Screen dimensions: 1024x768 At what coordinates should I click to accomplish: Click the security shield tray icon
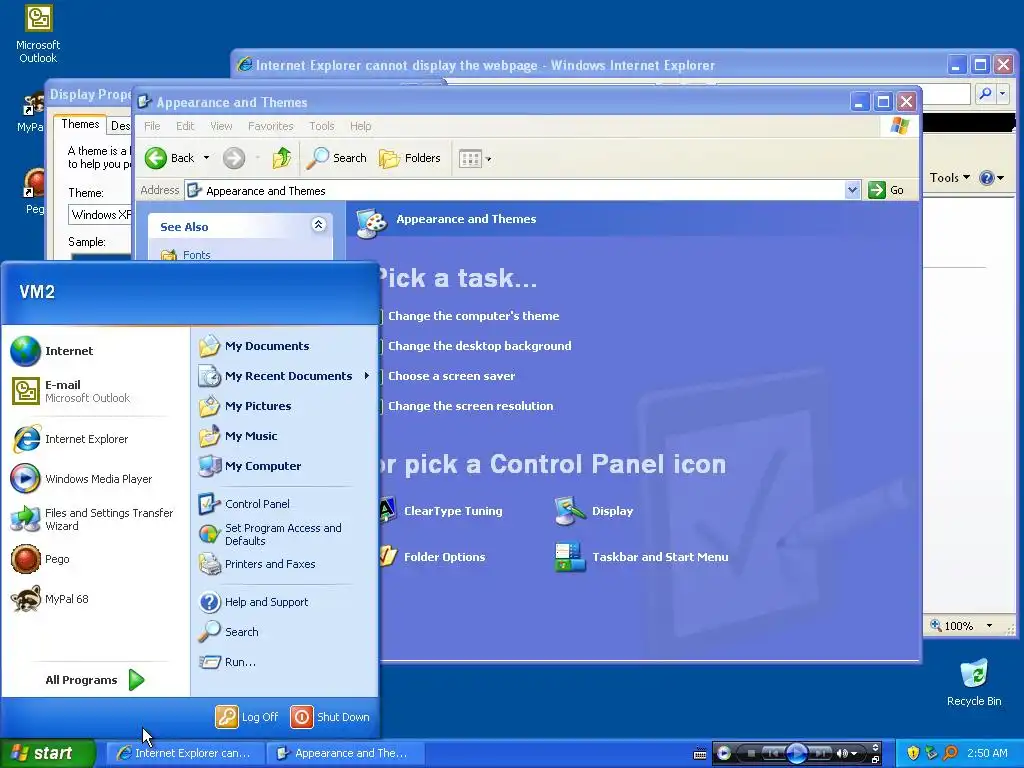click(x=913, y=753)
